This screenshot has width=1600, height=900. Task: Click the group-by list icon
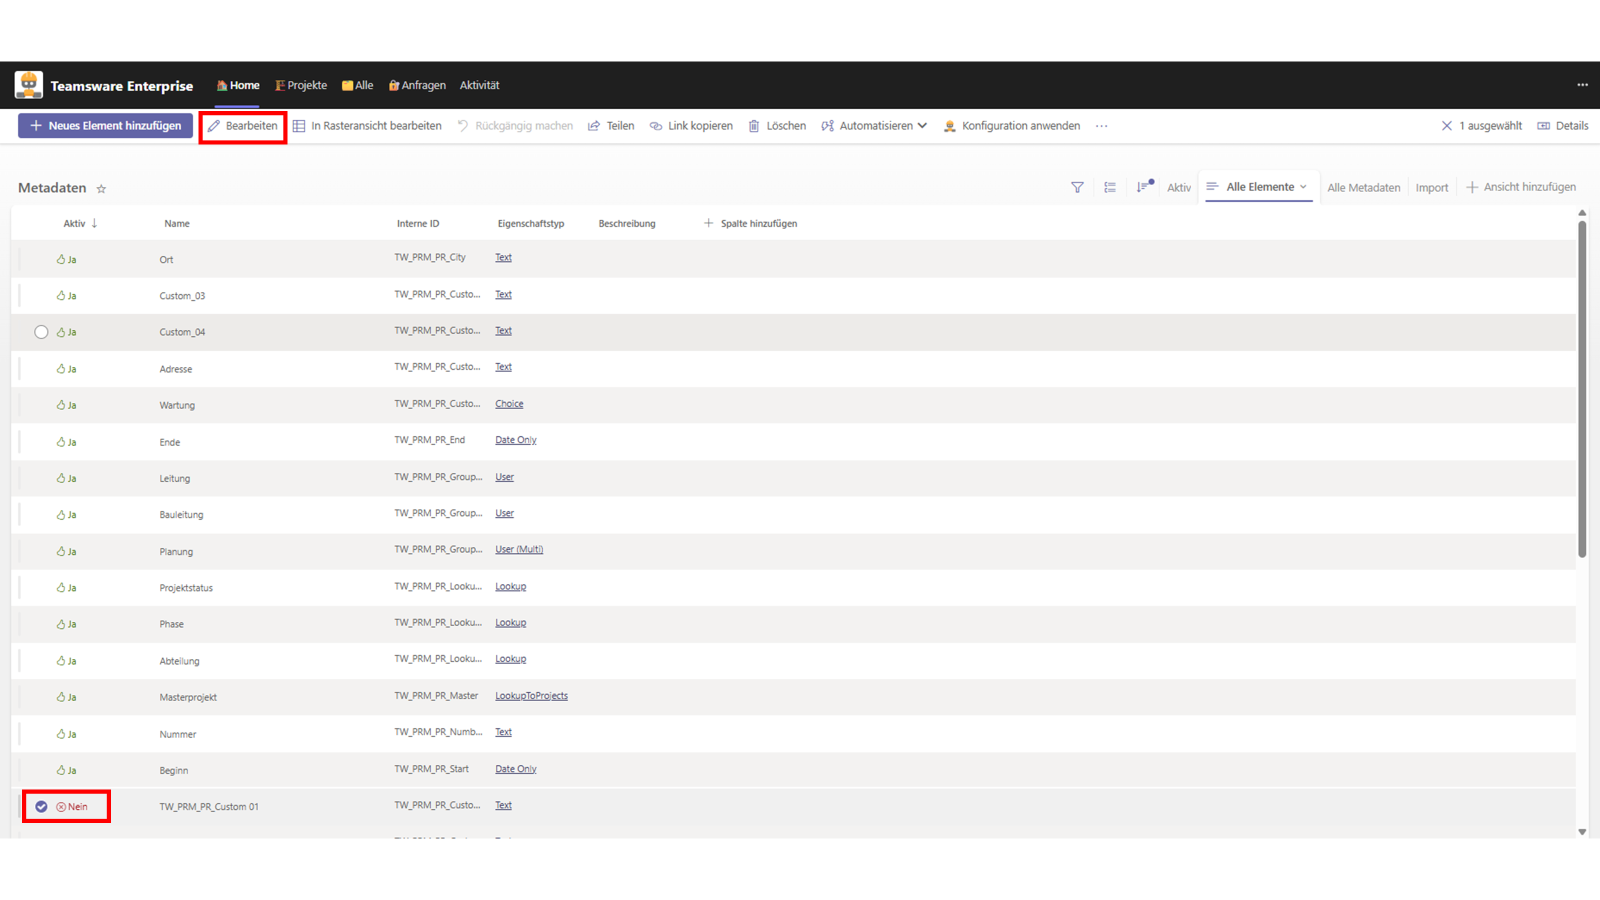[1110, 187]
